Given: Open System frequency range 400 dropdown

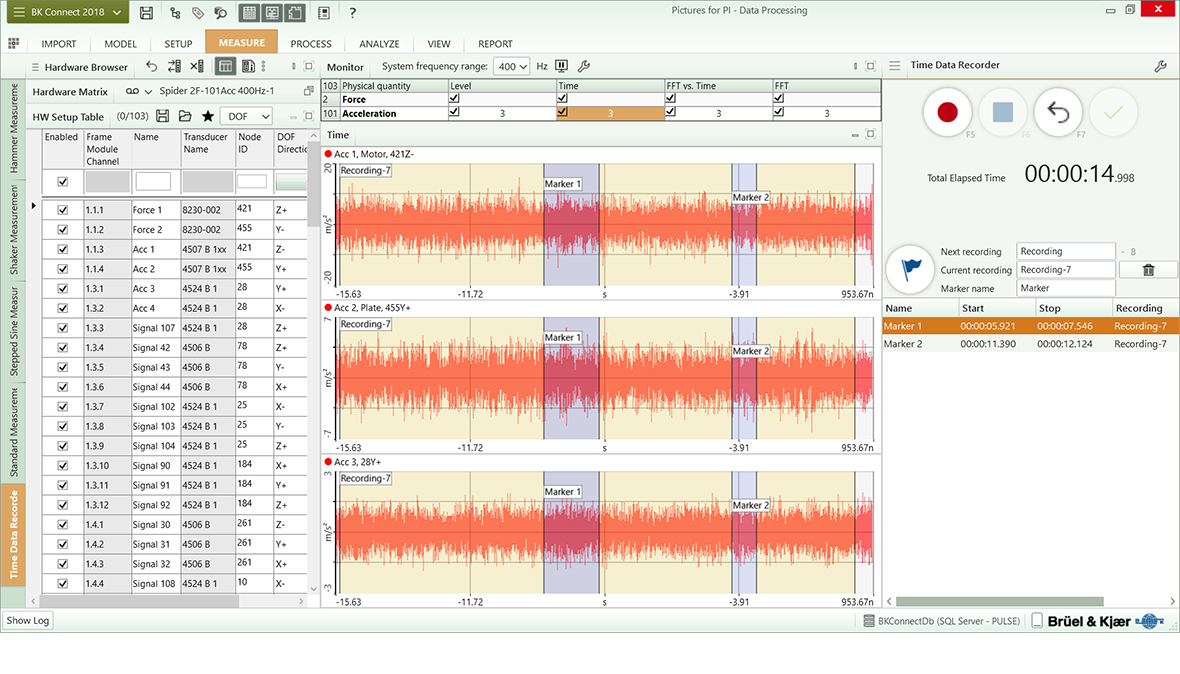Looking at the screenshot, I should coord(513,67).
